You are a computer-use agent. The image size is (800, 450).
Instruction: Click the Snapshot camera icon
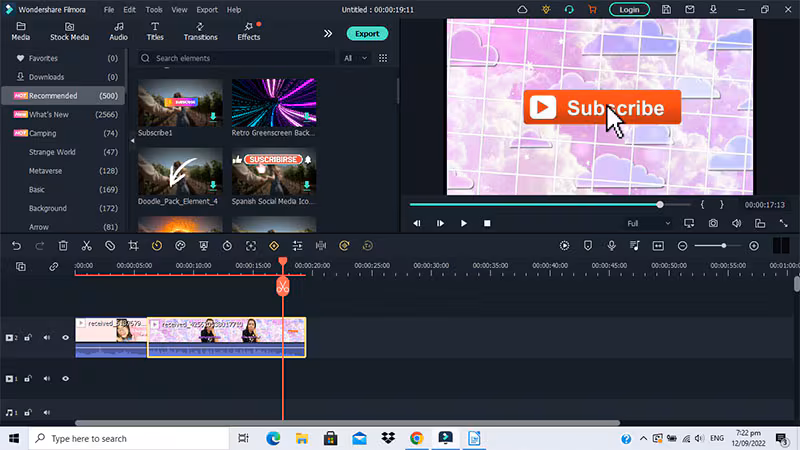click(x=713, y=223)
